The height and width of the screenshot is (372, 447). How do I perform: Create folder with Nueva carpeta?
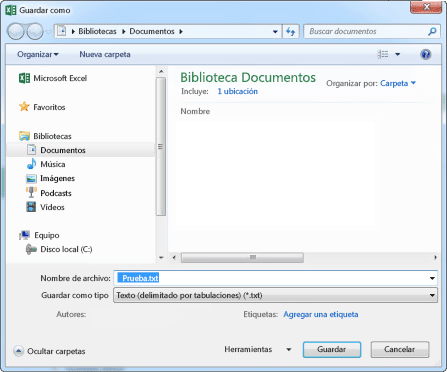[x=105, y=54]
